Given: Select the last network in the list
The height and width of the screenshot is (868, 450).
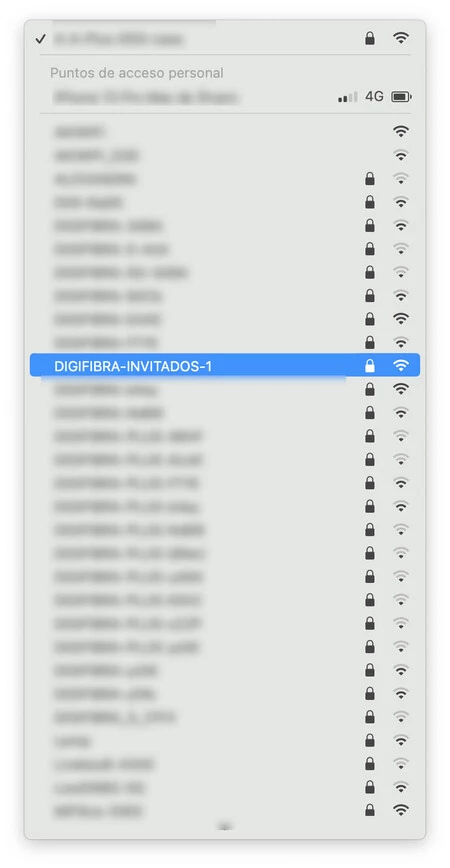Looking at the screenshot, I should click(225, 811).
